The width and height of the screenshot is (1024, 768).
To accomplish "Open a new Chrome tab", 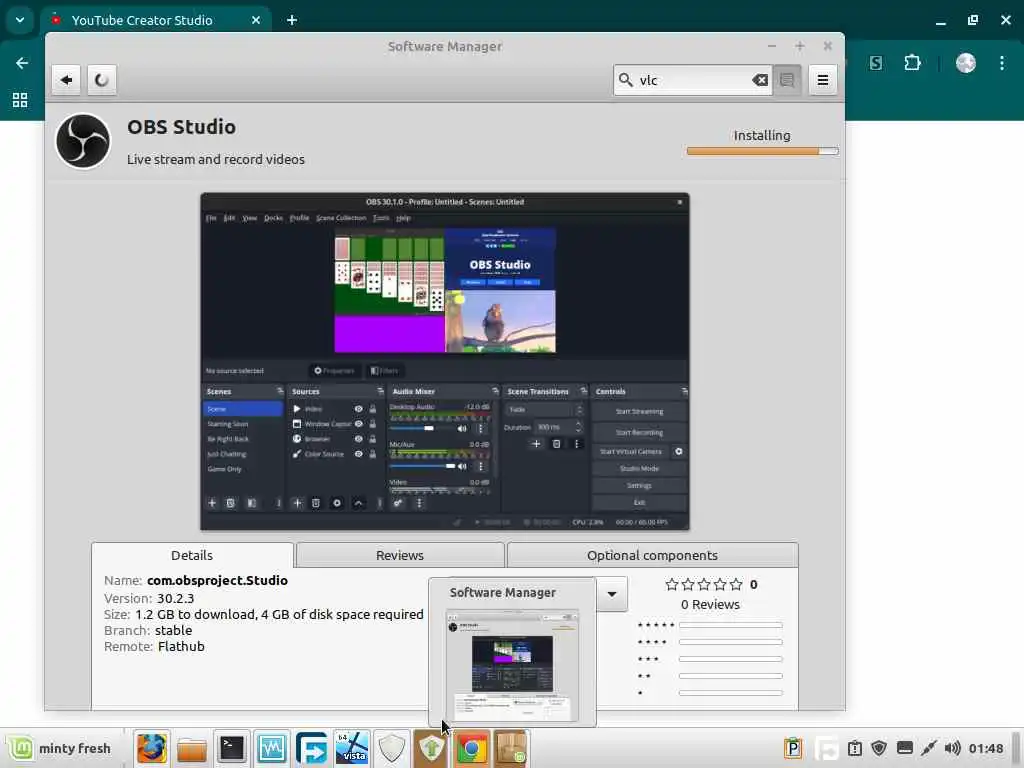I will click(x=292, y=20).
